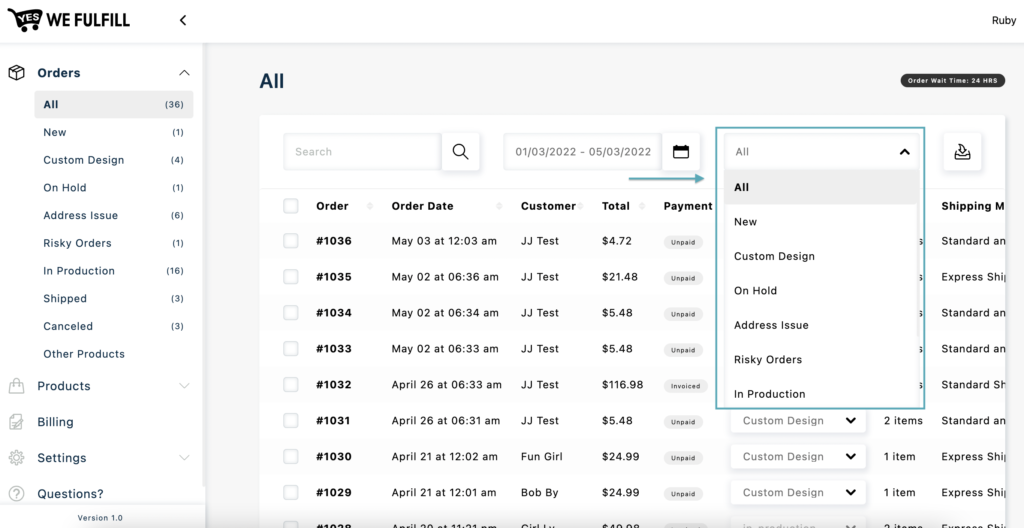Screen dimensions: 1024x528
Task: Choose Custom Design in dropdown list
Action: pyautogui.click(x=821, y=256)
